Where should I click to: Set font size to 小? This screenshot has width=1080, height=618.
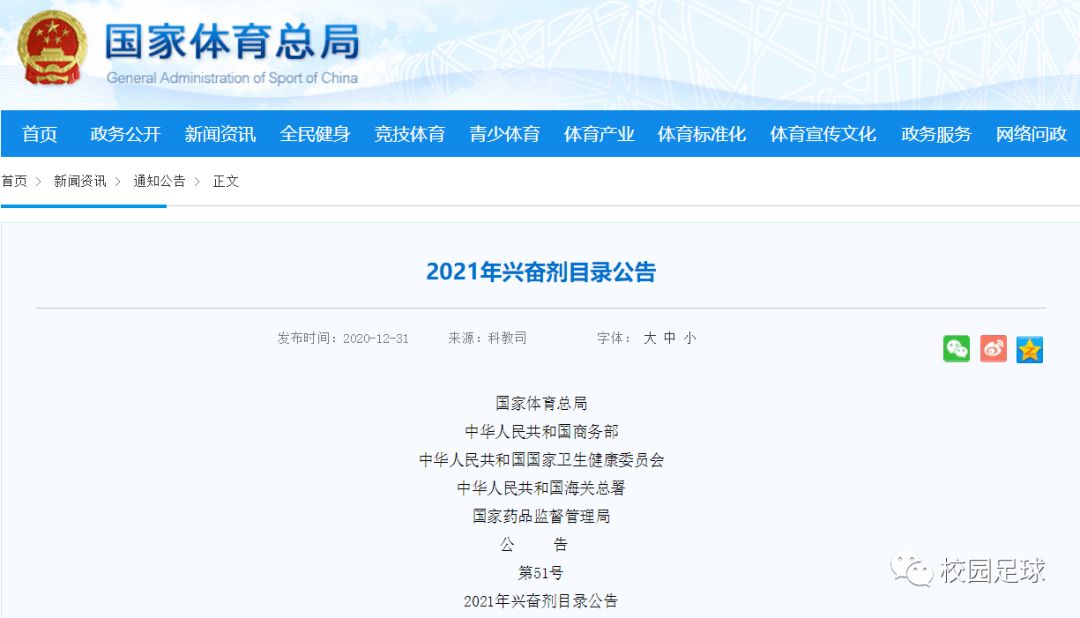coord(690,338)
